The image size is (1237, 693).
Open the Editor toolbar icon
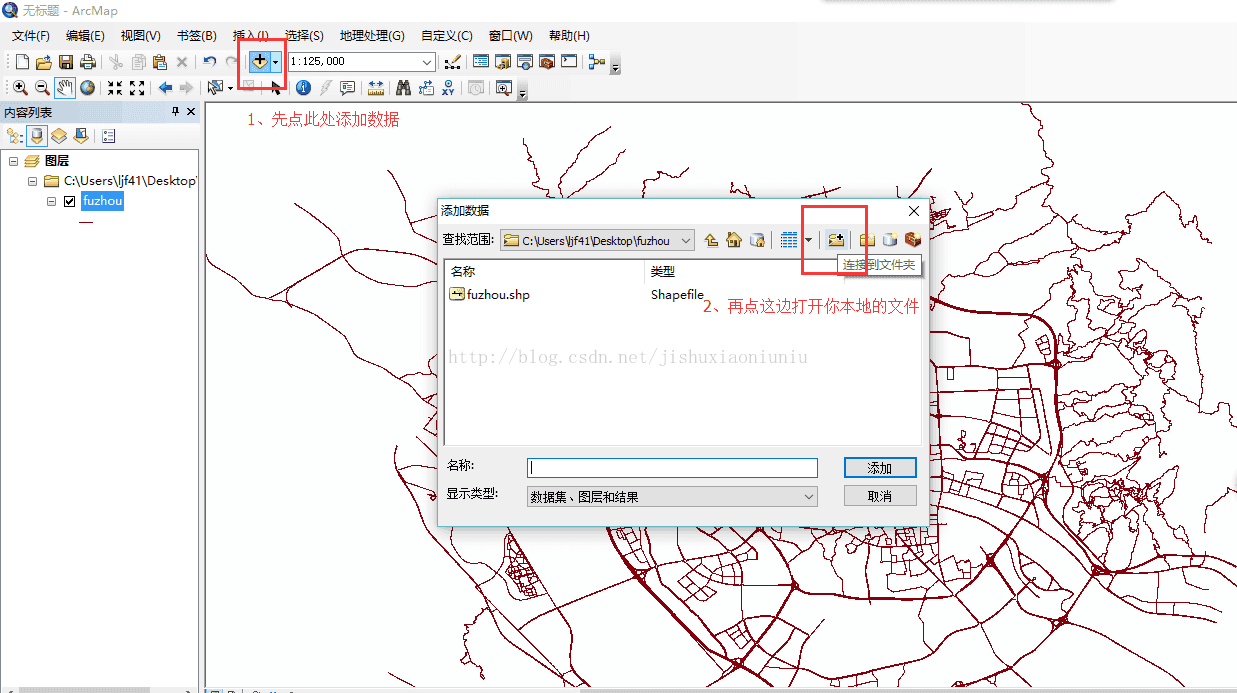[x=453, y=62]
